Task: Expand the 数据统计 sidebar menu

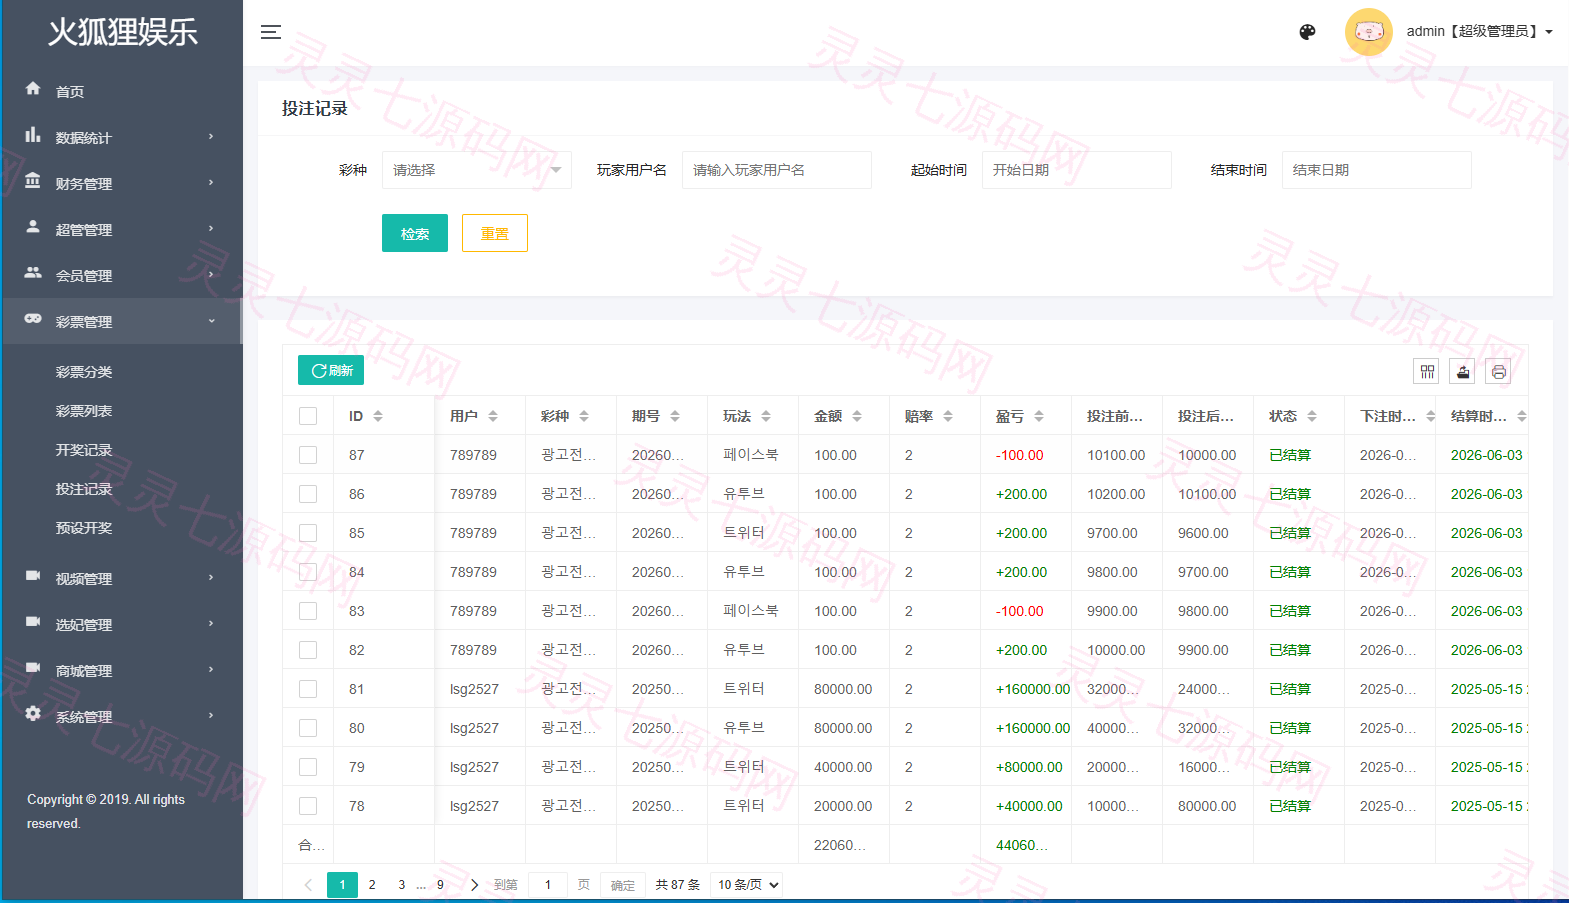Action: pyautogui.click(x=122, y=137)
